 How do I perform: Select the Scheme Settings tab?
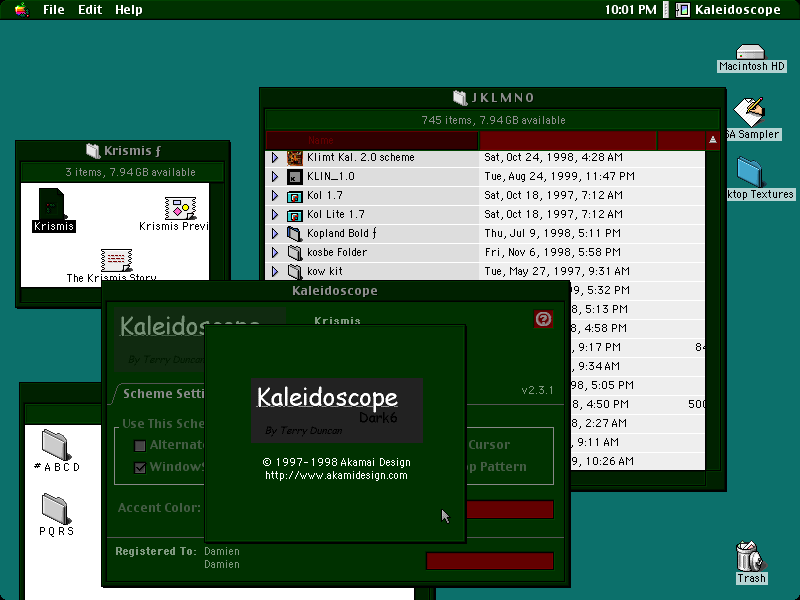point(162,393)
